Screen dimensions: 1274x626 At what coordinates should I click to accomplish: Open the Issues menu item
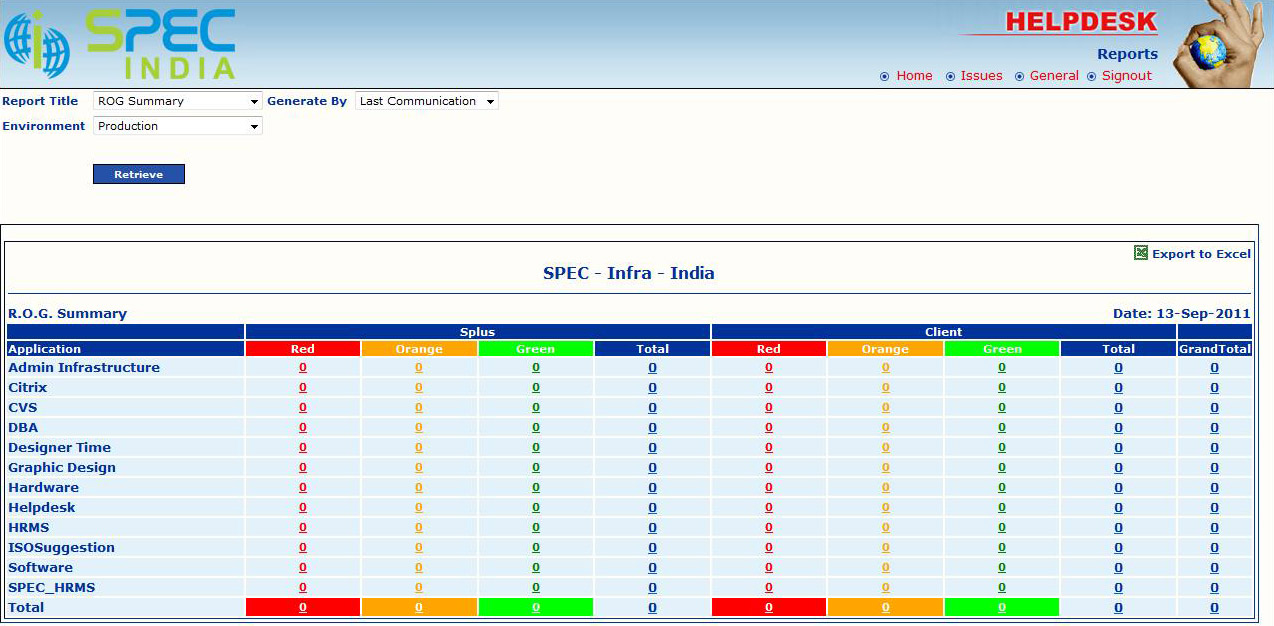(981, 76)
